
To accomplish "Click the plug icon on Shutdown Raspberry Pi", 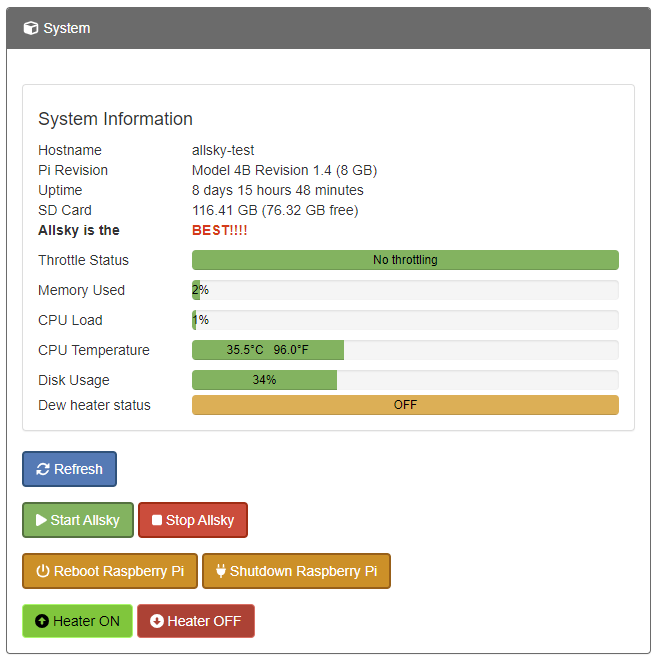I will pos(220,571).
